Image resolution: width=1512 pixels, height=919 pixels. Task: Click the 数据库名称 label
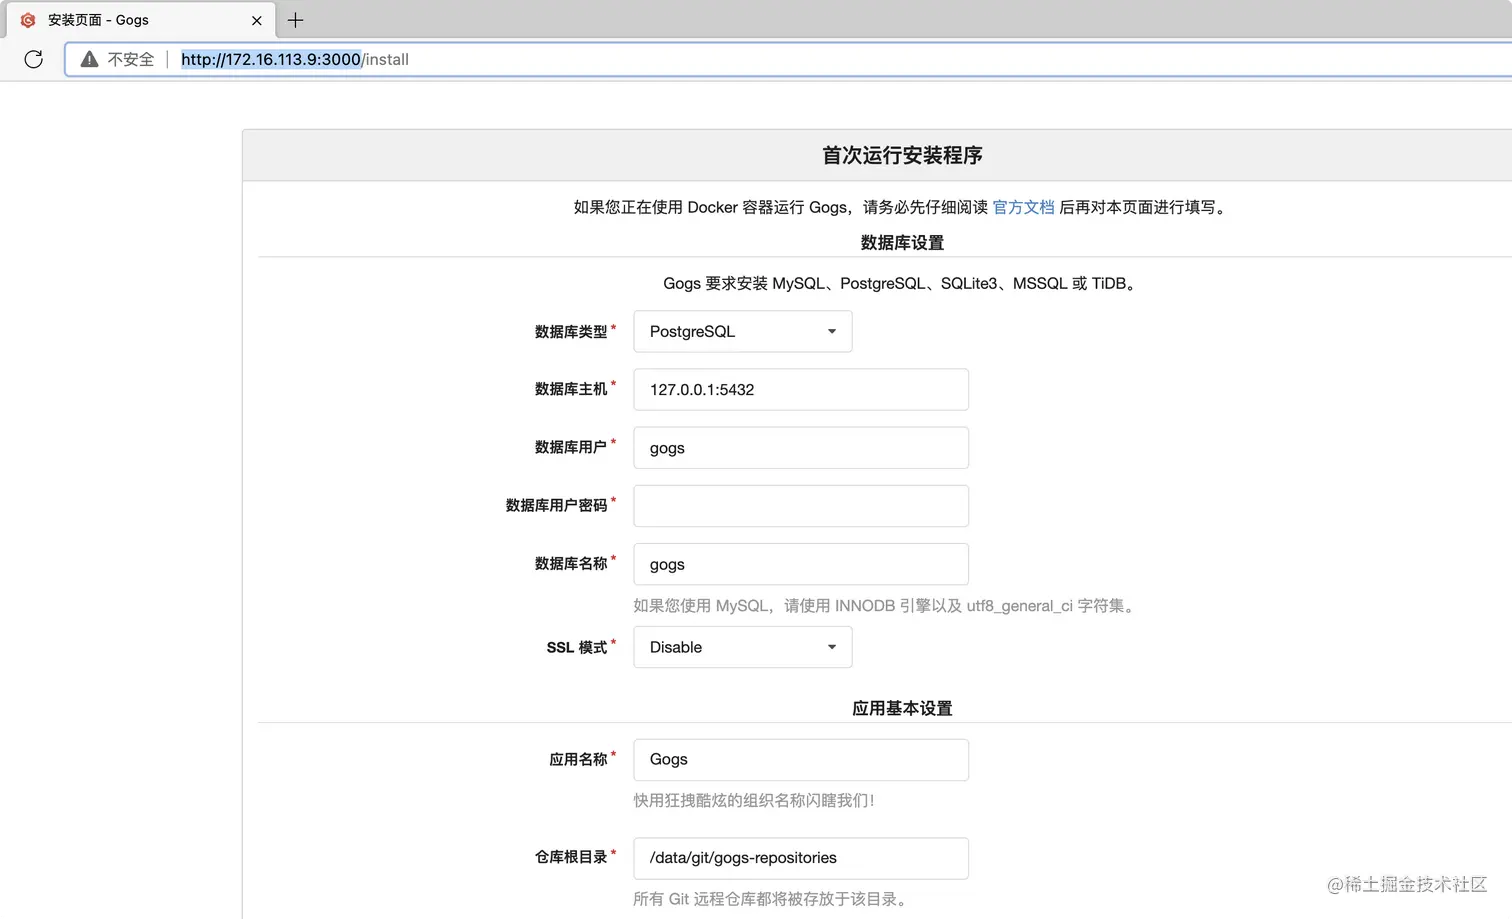pos(571,564)
